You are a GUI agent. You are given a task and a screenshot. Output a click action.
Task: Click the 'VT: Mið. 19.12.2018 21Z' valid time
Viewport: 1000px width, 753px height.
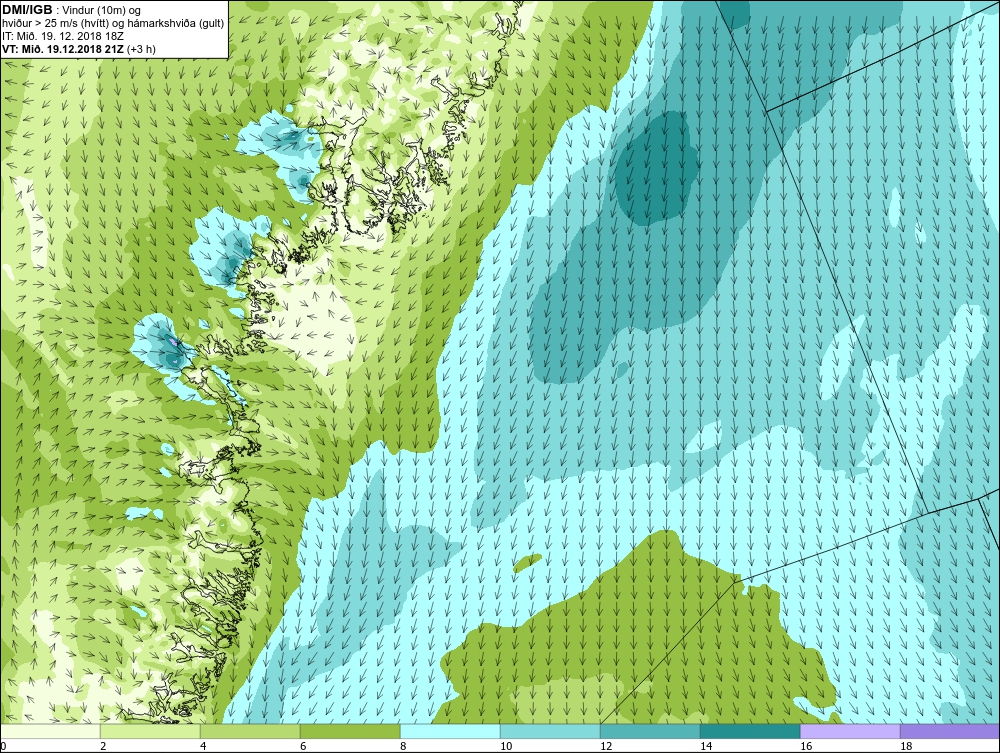[x=63, y=49]
